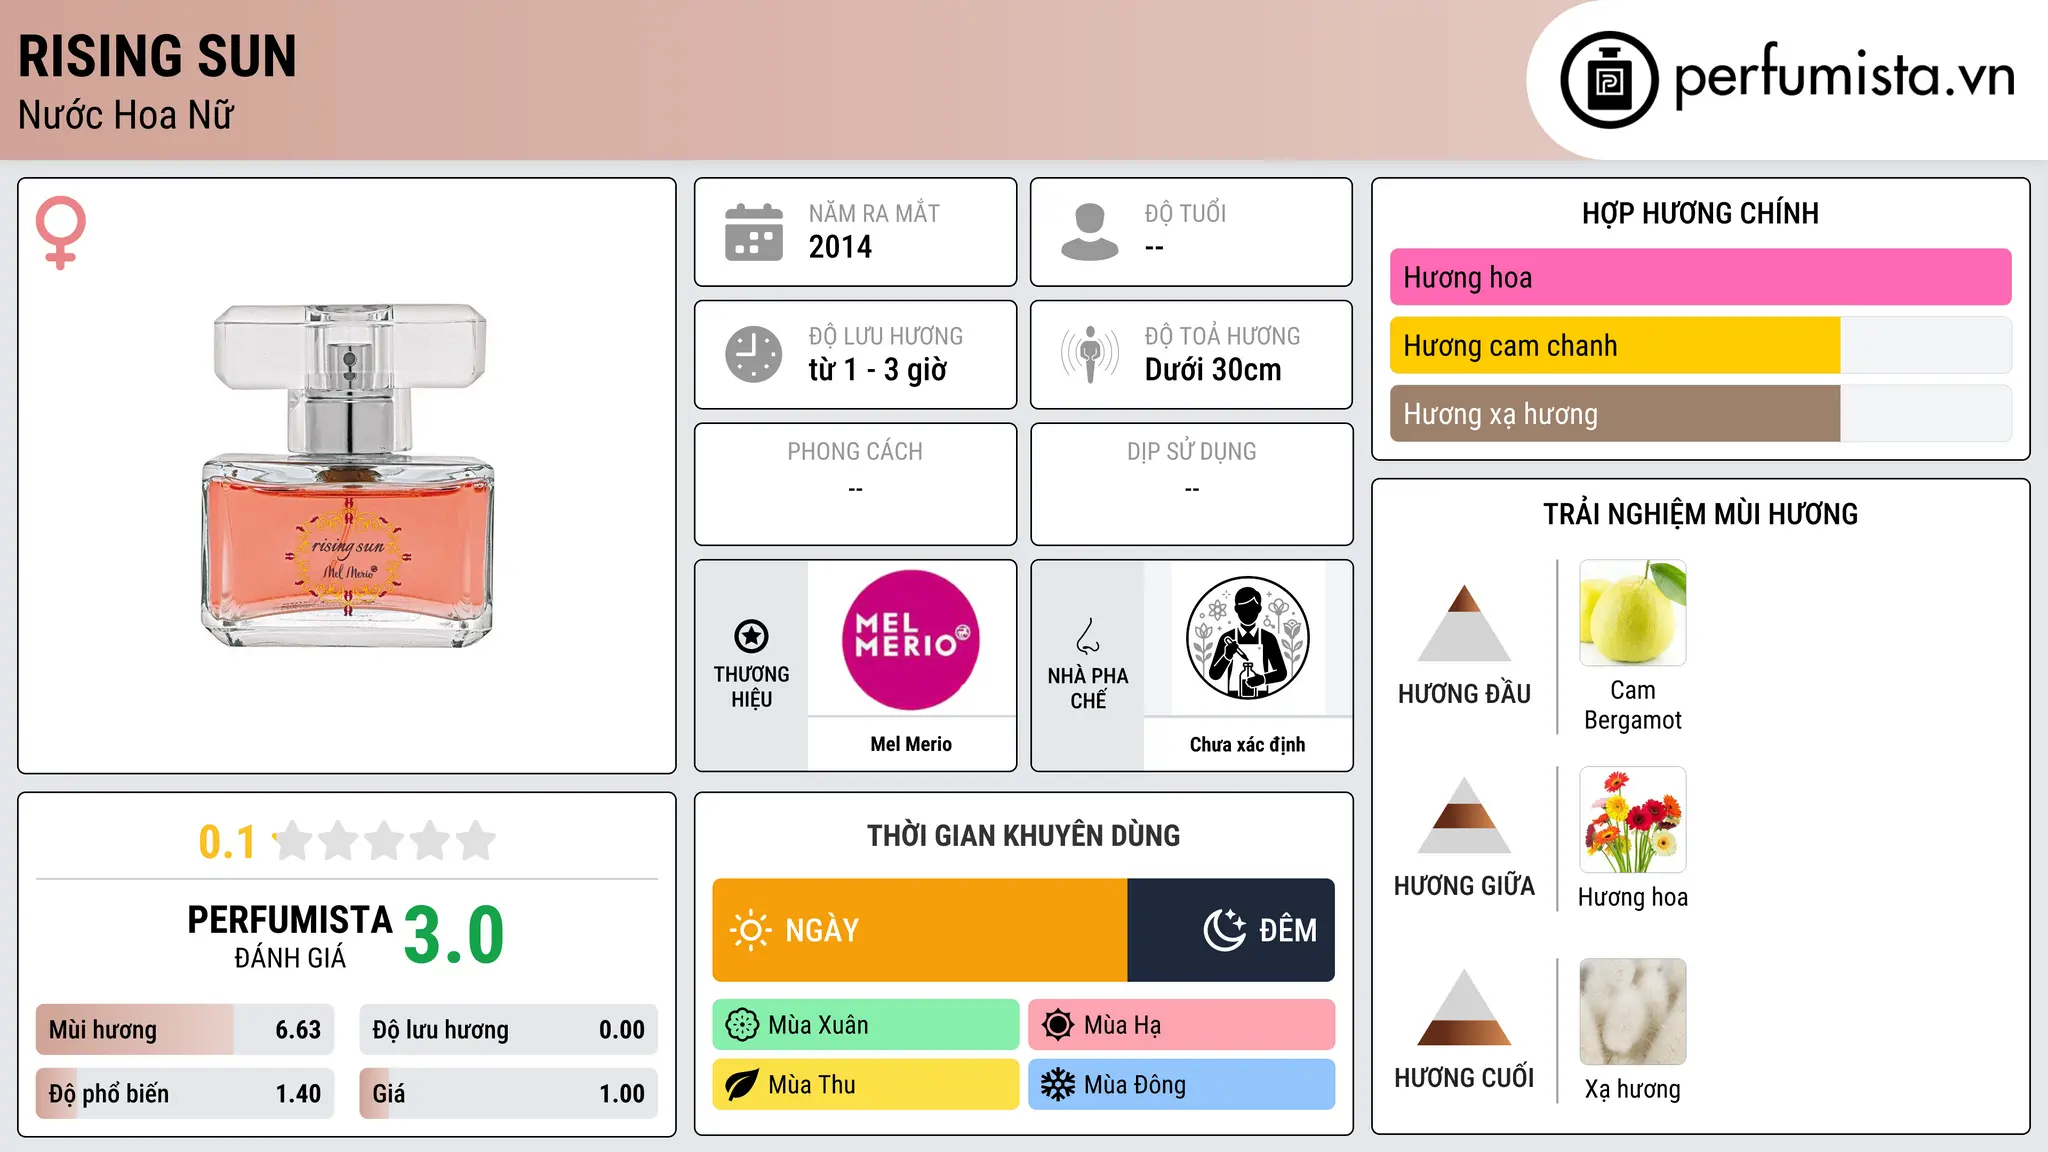The image size is (2048, 1152).
Task: Click the sillage value Dưới 30cm
Action: [1213, 370]
